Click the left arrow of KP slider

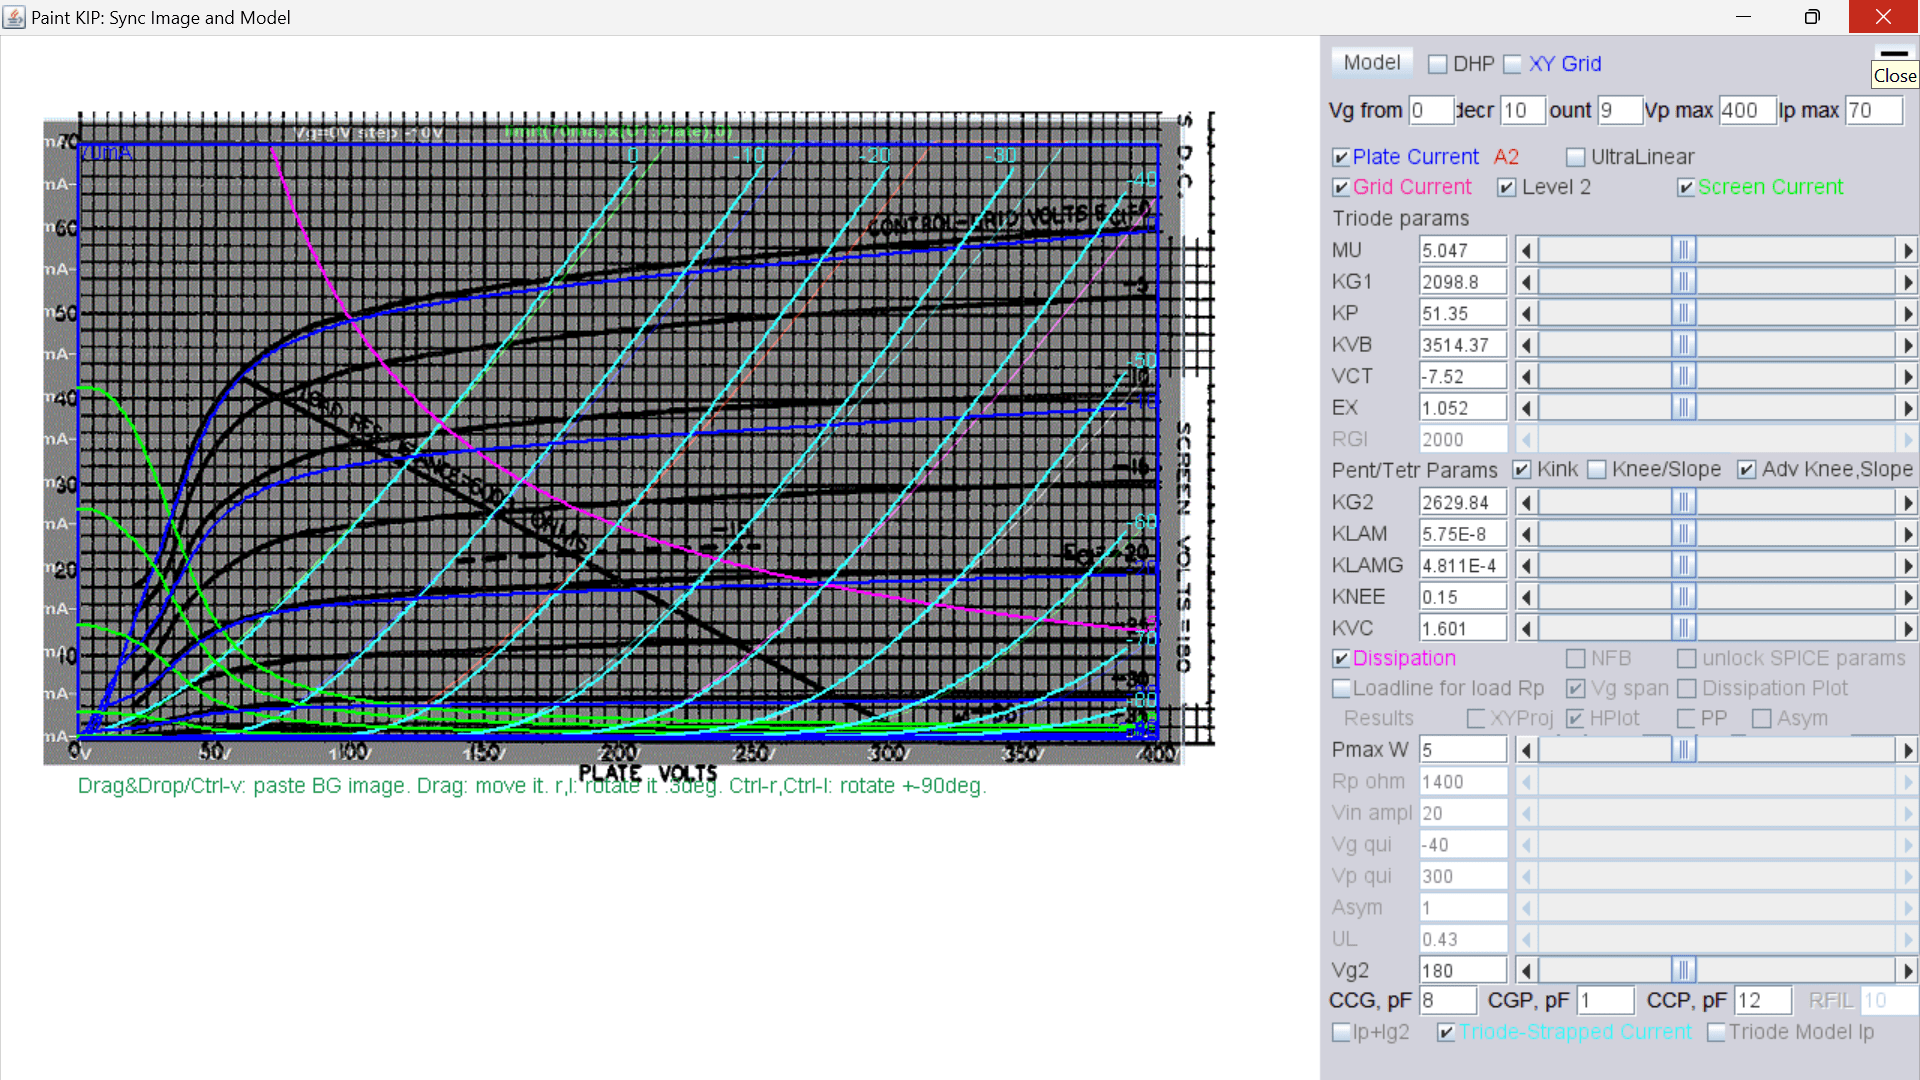click(1526, 313)
